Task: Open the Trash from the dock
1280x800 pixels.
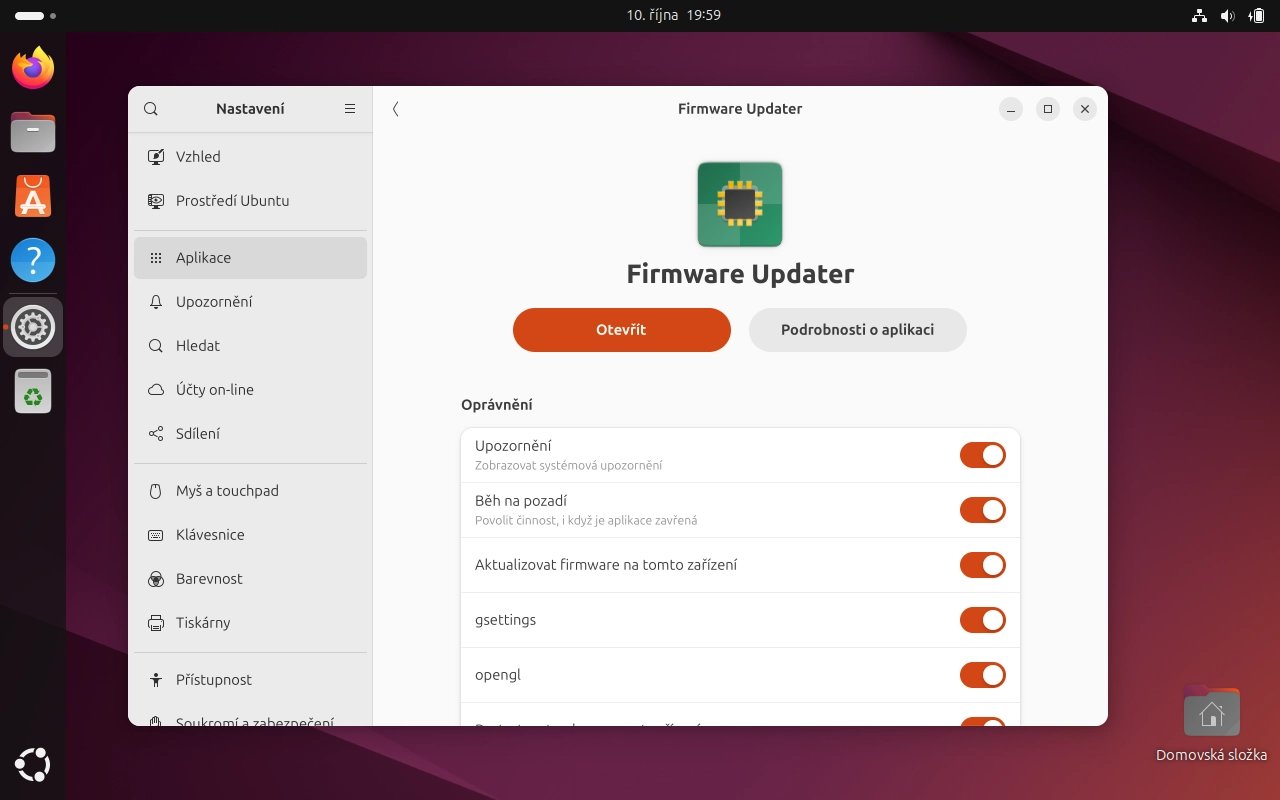Action: 33,391
